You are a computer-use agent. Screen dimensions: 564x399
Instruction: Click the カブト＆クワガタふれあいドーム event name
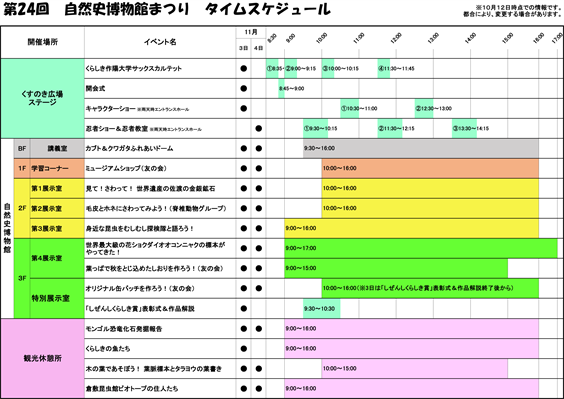coord(129,149)
